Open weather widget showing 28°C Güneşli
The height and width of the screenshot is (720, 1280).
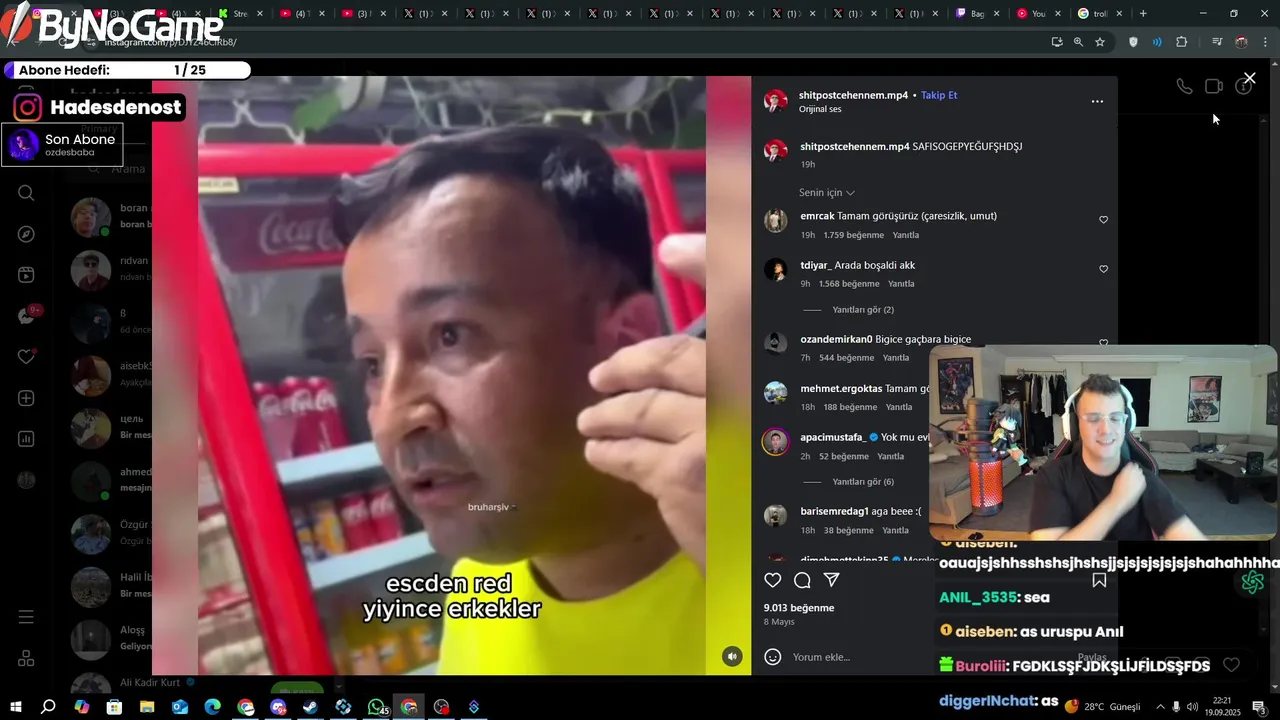[1103, 707]
